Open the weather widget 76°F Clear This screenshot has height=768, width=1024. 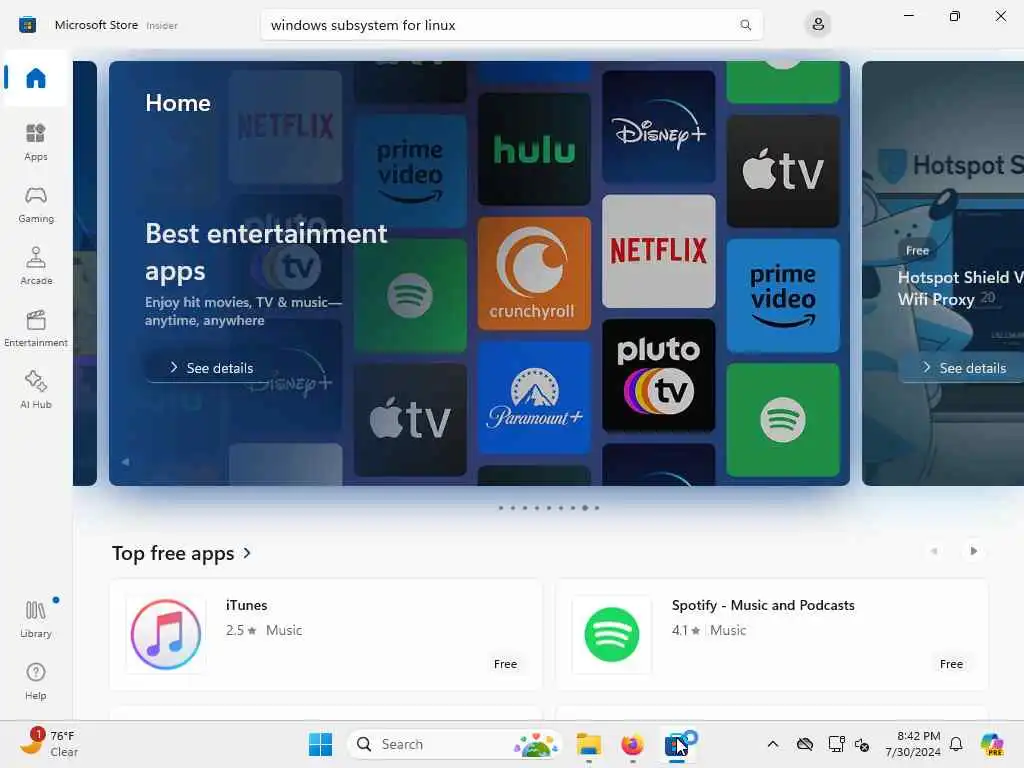pos(50,743)
